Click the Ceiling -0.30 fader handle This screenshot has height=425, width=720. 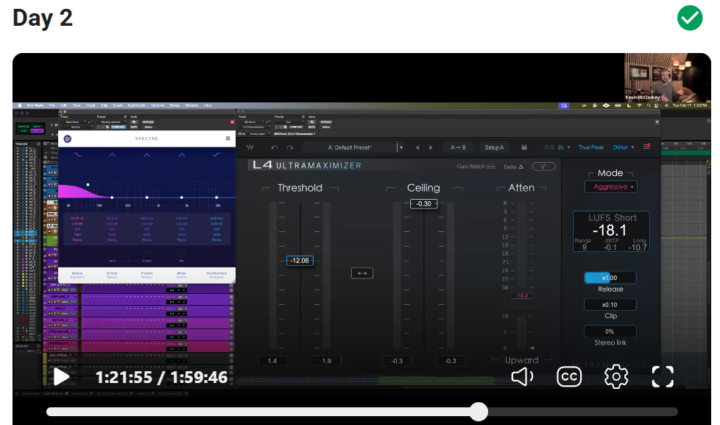coord(423,204)
